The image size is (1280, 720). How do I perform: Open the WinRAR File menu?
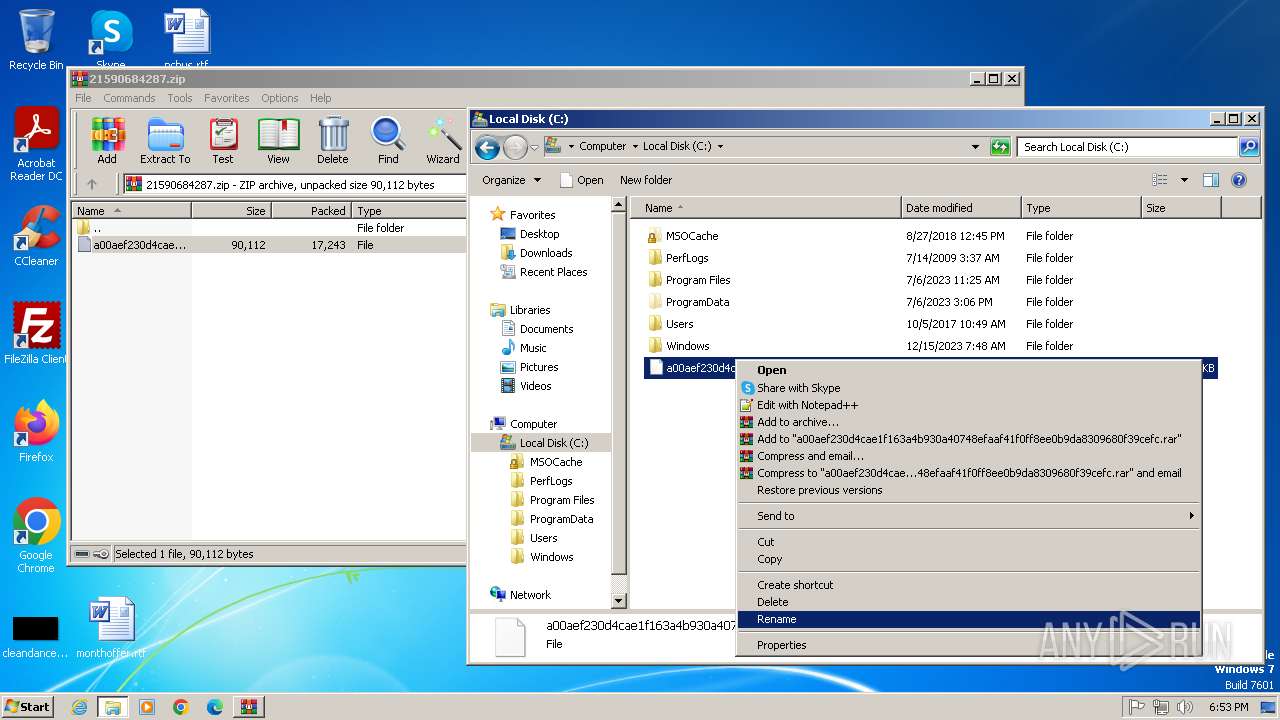click(x=83, y=98)
